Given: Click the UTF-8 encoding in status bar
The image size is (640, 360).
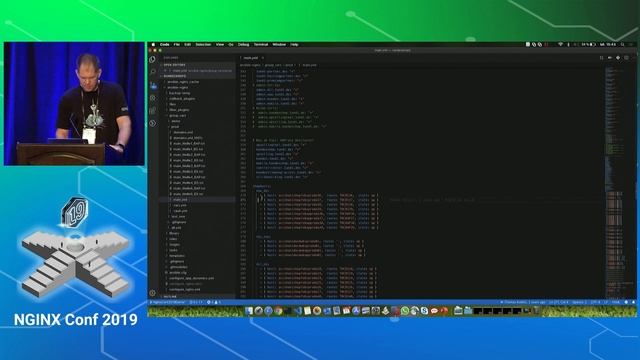Looking at the screenshot, I should (595, 302).
